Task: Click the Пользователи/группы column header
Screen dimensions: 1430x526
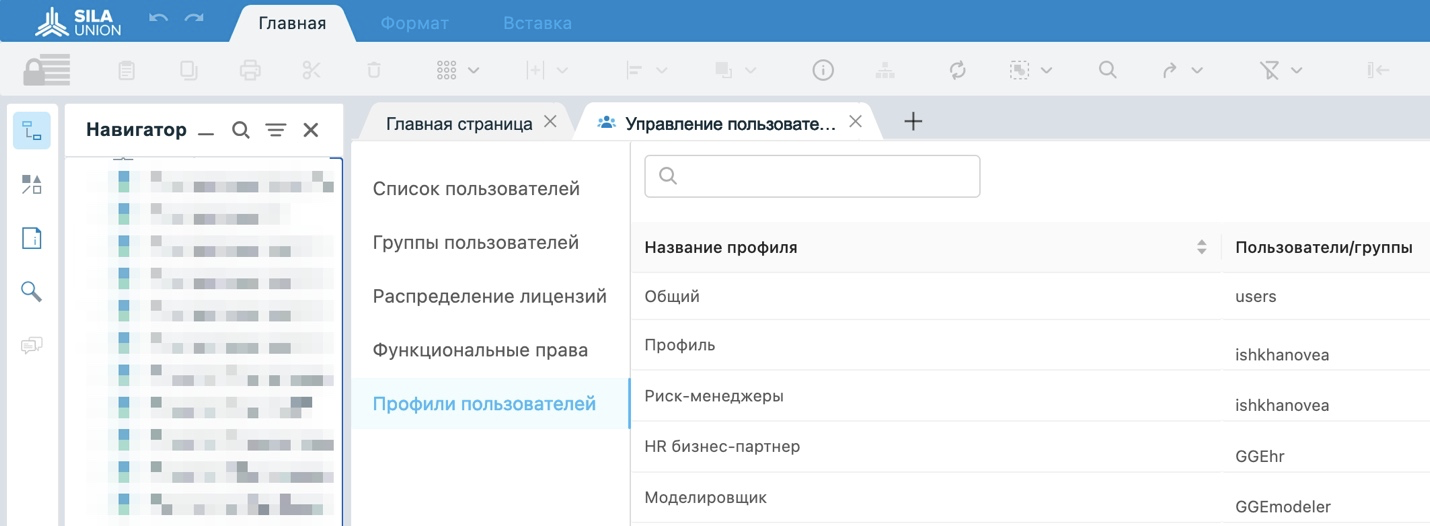Action: pos(1324,247)
